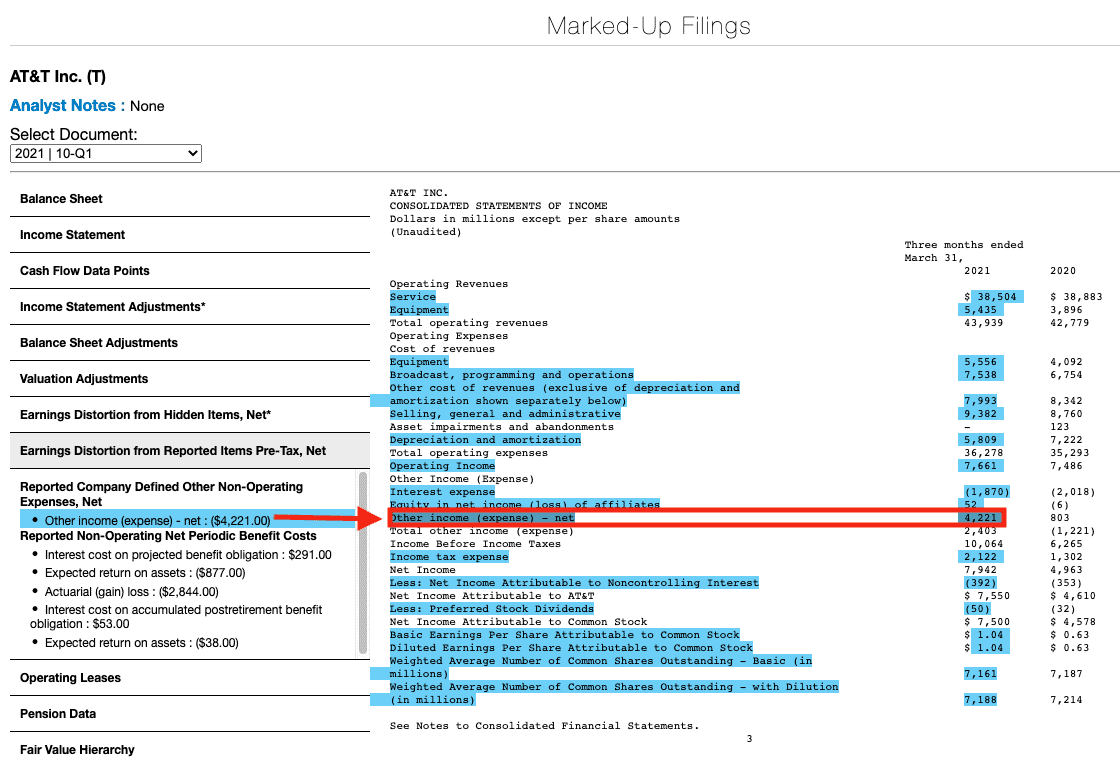Click Total operating revenues value 43,939
This screenshot has height=761, width=1120.
point(984,322)
